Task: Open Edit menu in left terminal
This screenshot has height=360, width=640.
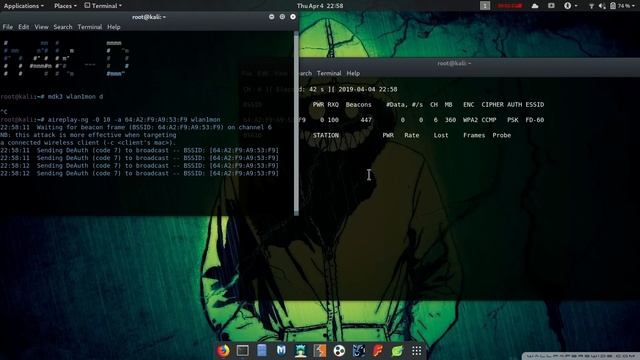Action: click(x=24, y=27)
